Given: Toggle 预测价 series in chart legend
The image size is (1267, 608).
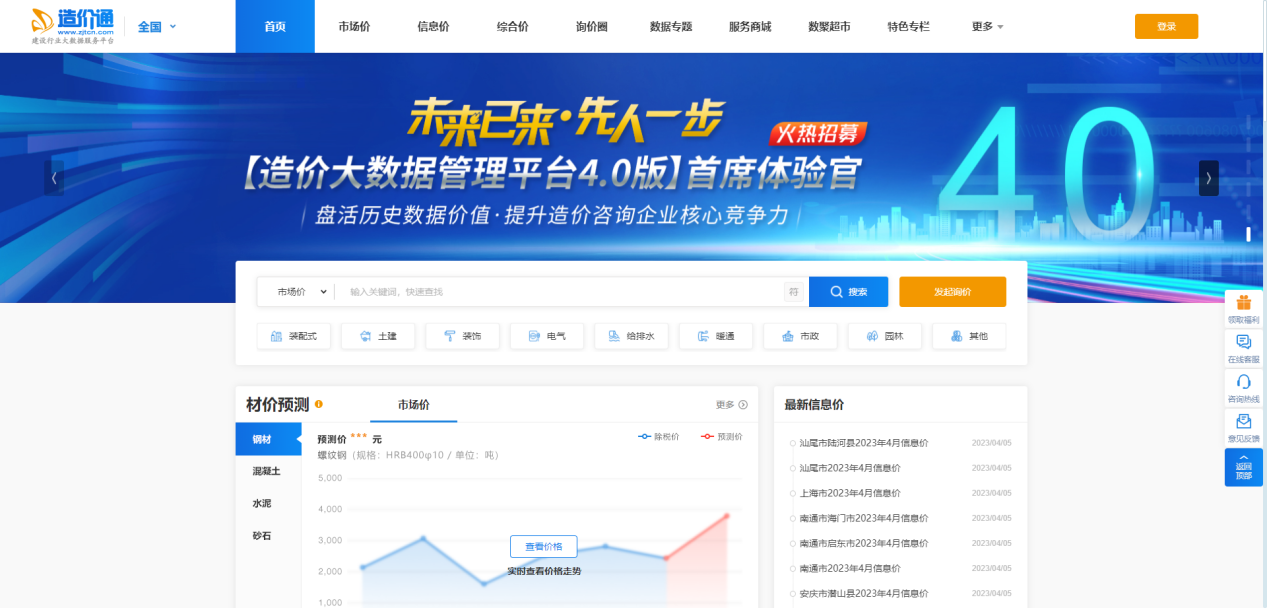Looking at the screenshot, I should click(x=722, y=437).
